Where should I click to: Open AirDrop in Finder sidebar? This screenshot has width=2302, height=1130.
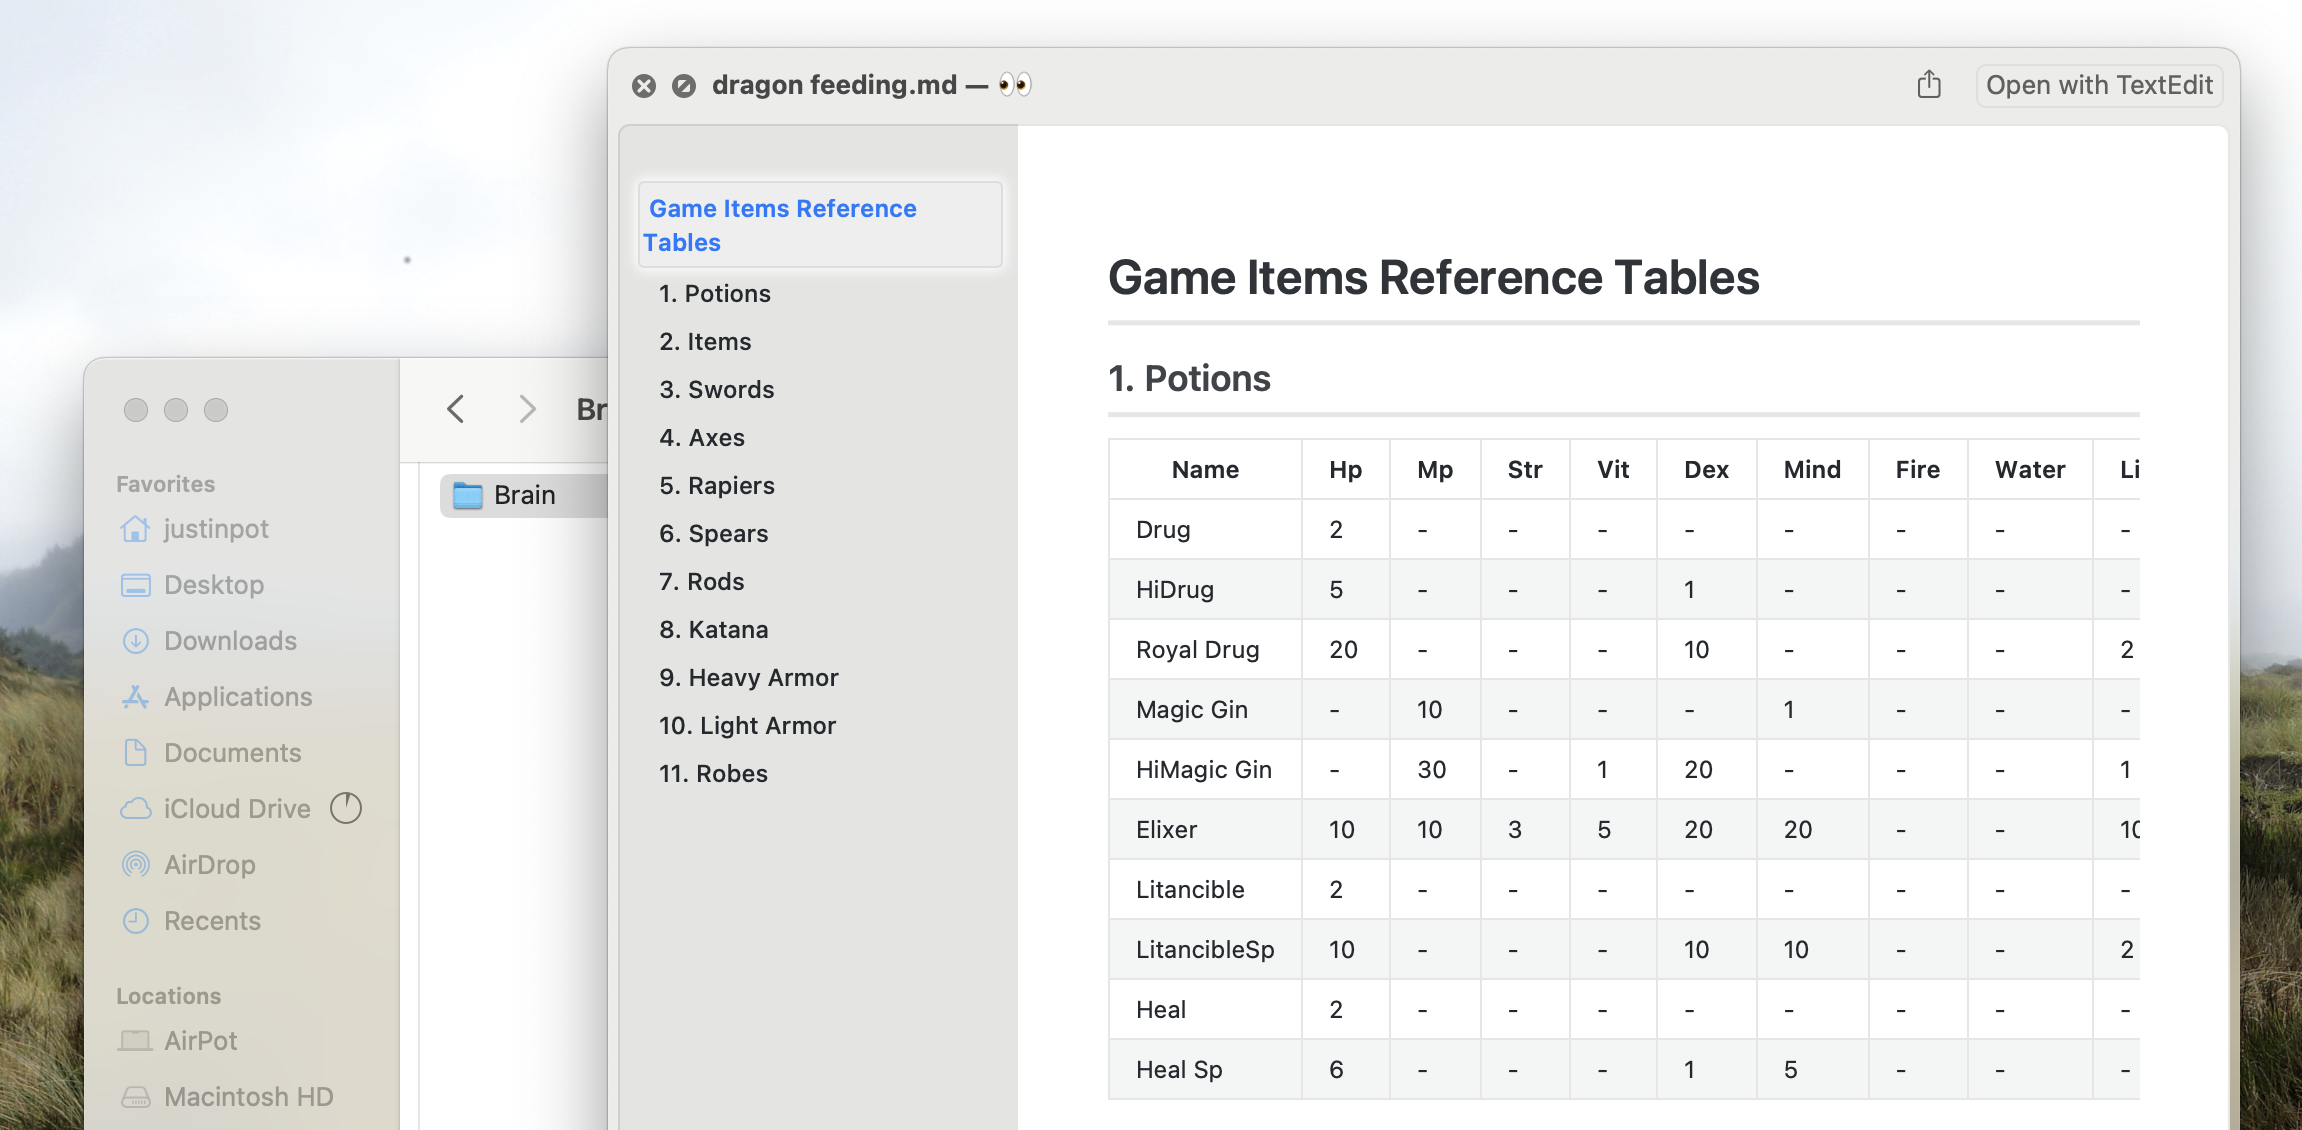187,865
